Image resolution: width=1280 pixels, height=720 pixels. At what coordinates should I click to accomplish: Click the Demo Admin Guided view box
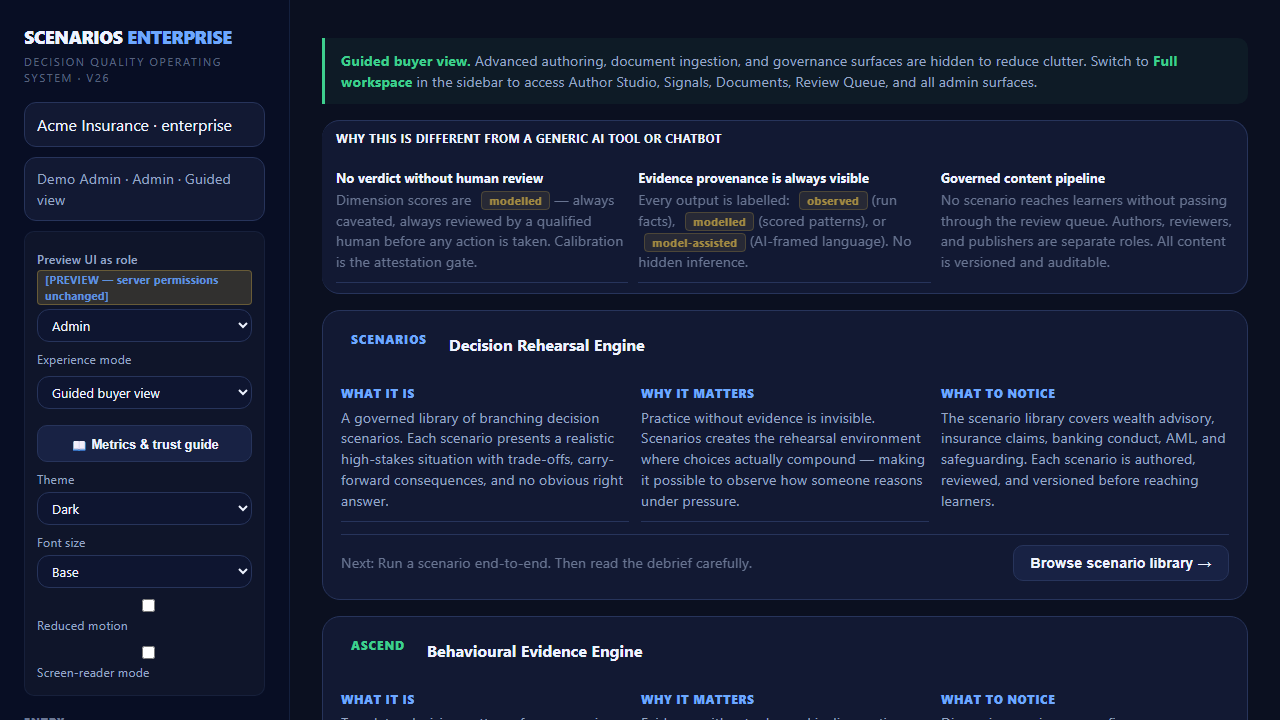(144, 189)
